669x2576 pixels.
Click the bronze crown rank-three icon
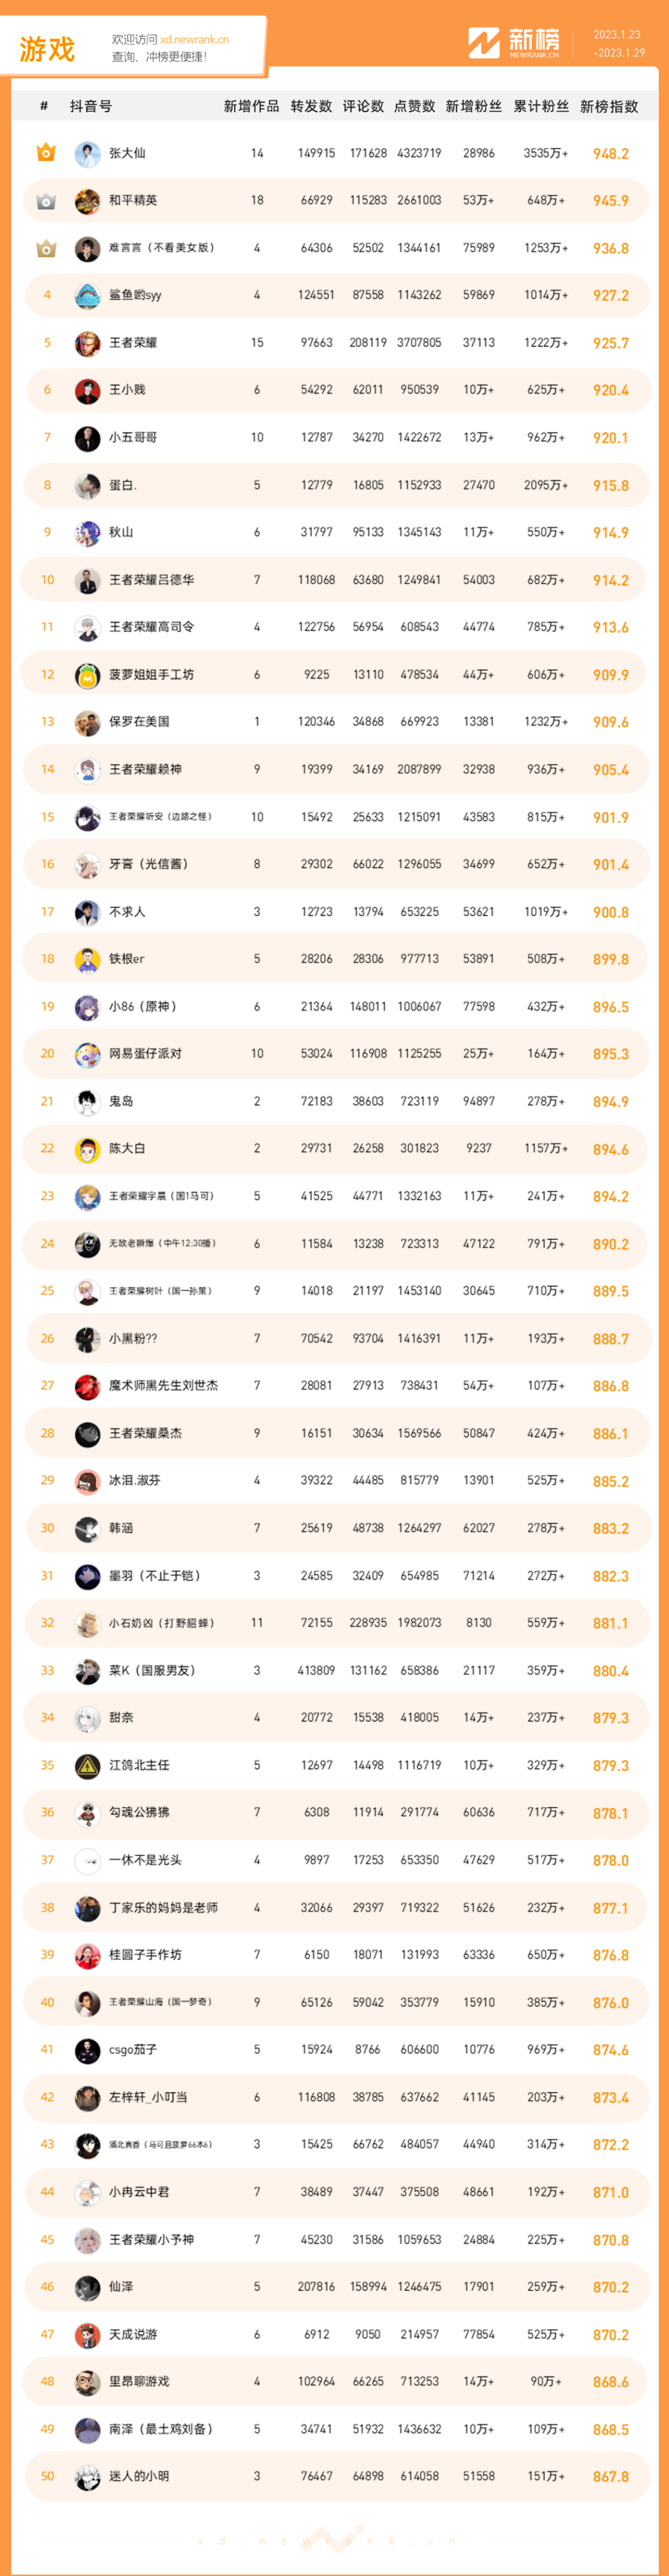[x=46, y=248]
